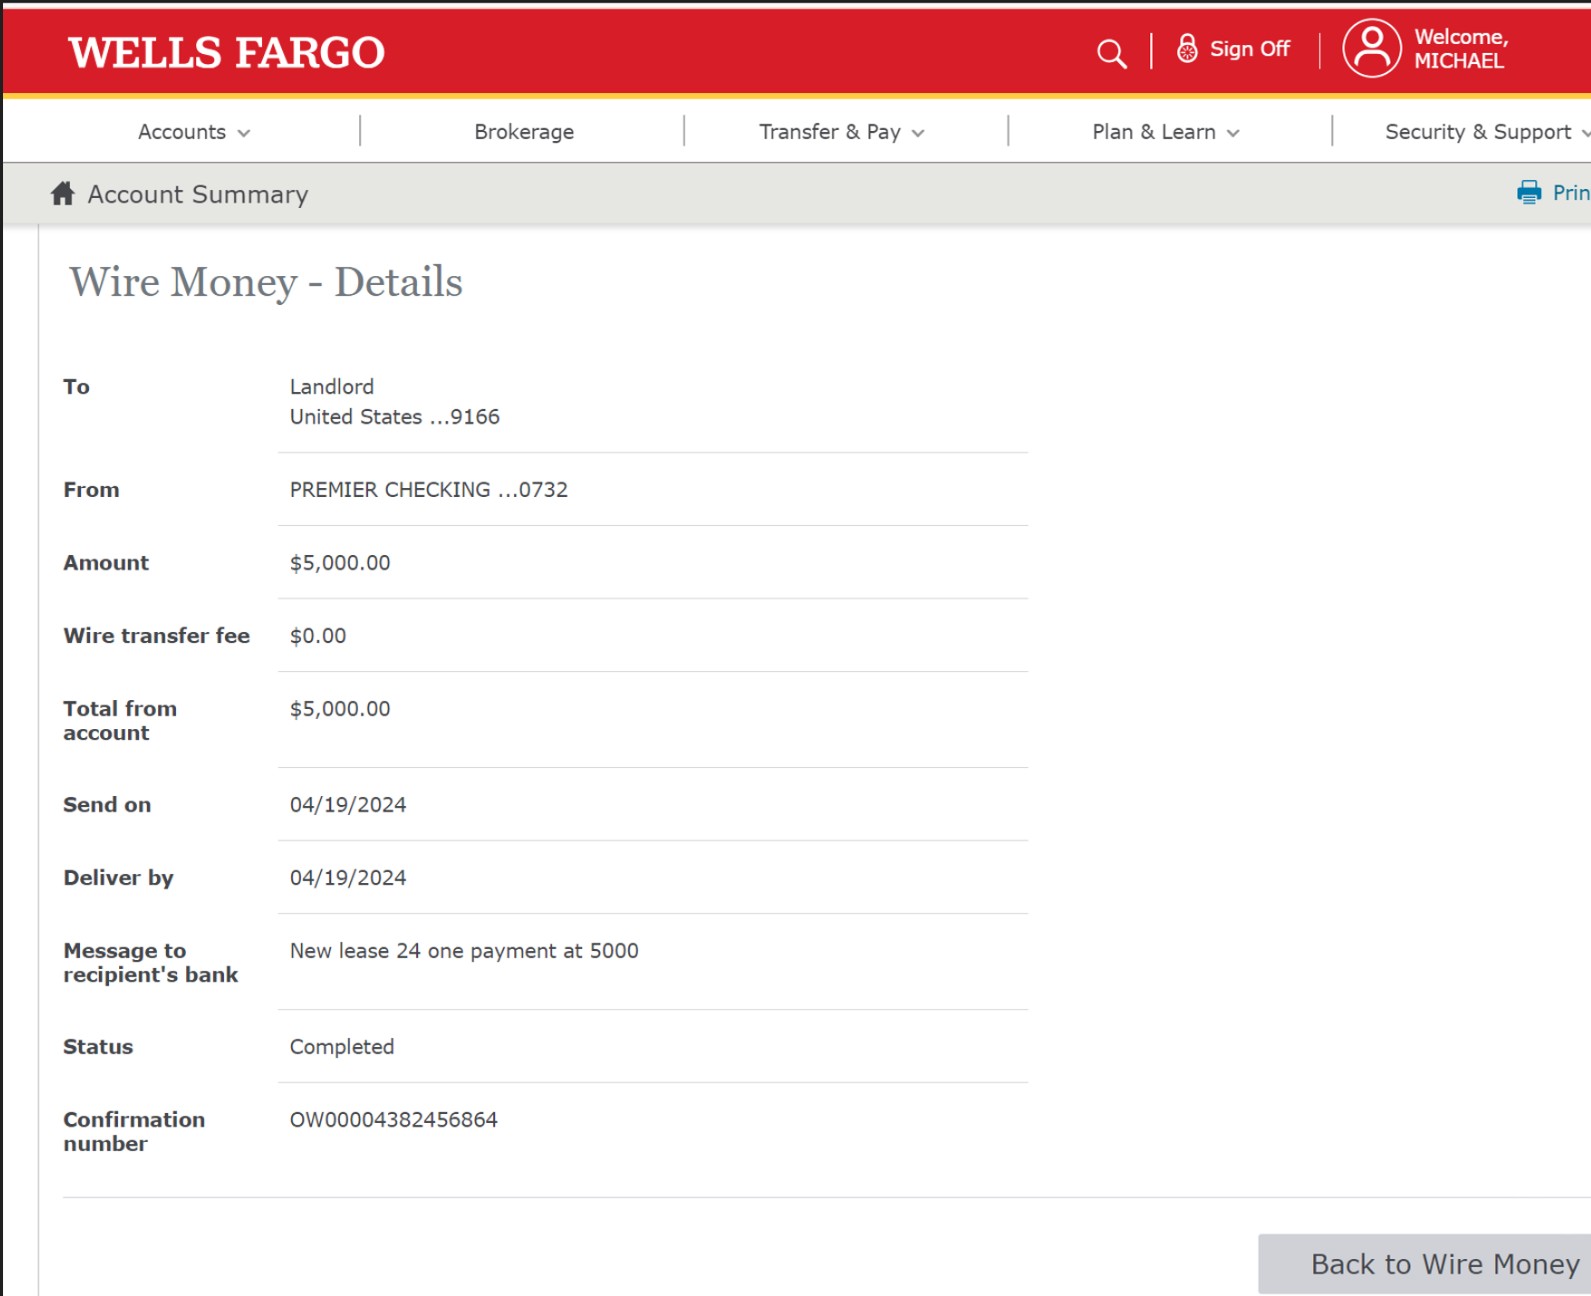Expand the Transfer & Pay chevron
Viewport: 1591px width, 1296px height.
point(918,133)
